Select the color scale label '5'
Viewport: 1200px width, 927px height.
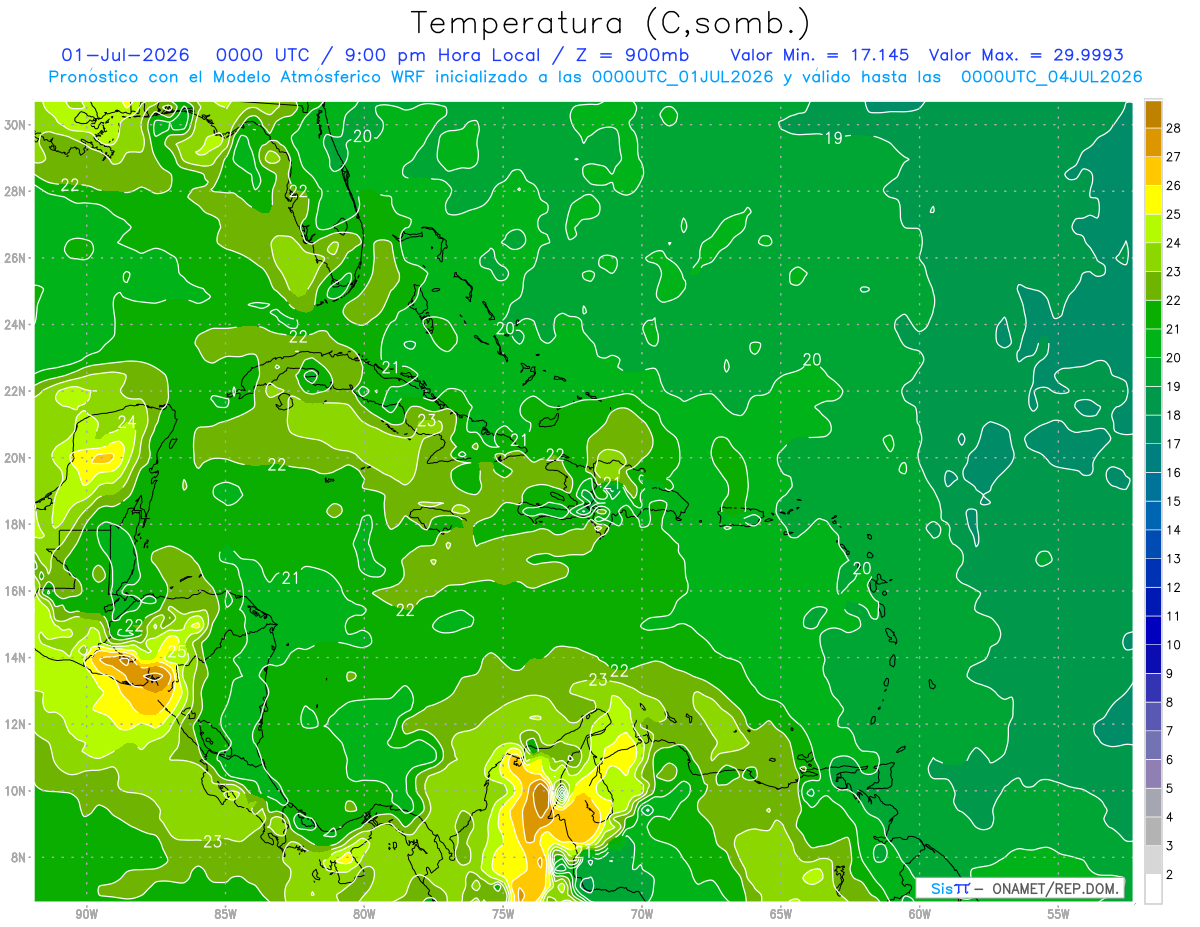[1170, 789]
